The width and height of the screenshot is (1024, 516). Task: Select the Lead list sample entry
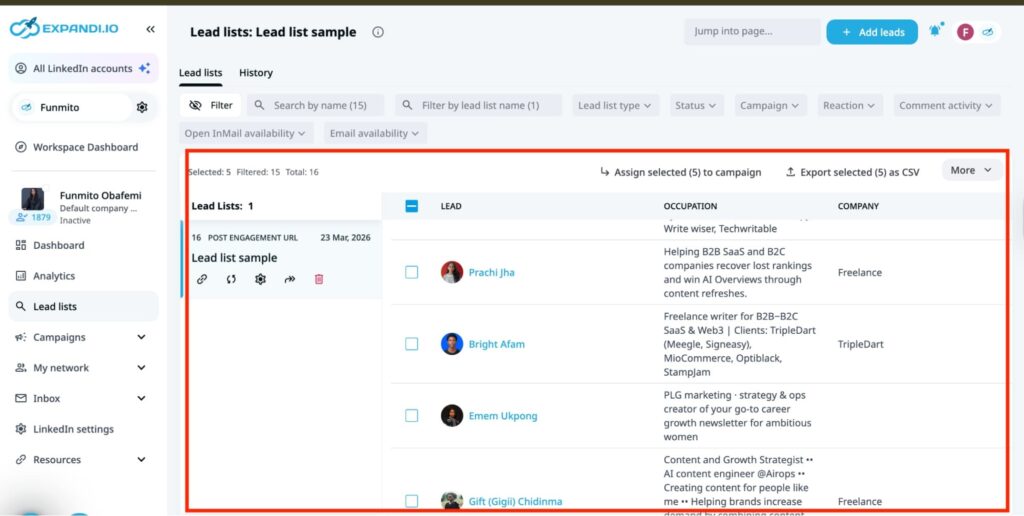[281, 259]
